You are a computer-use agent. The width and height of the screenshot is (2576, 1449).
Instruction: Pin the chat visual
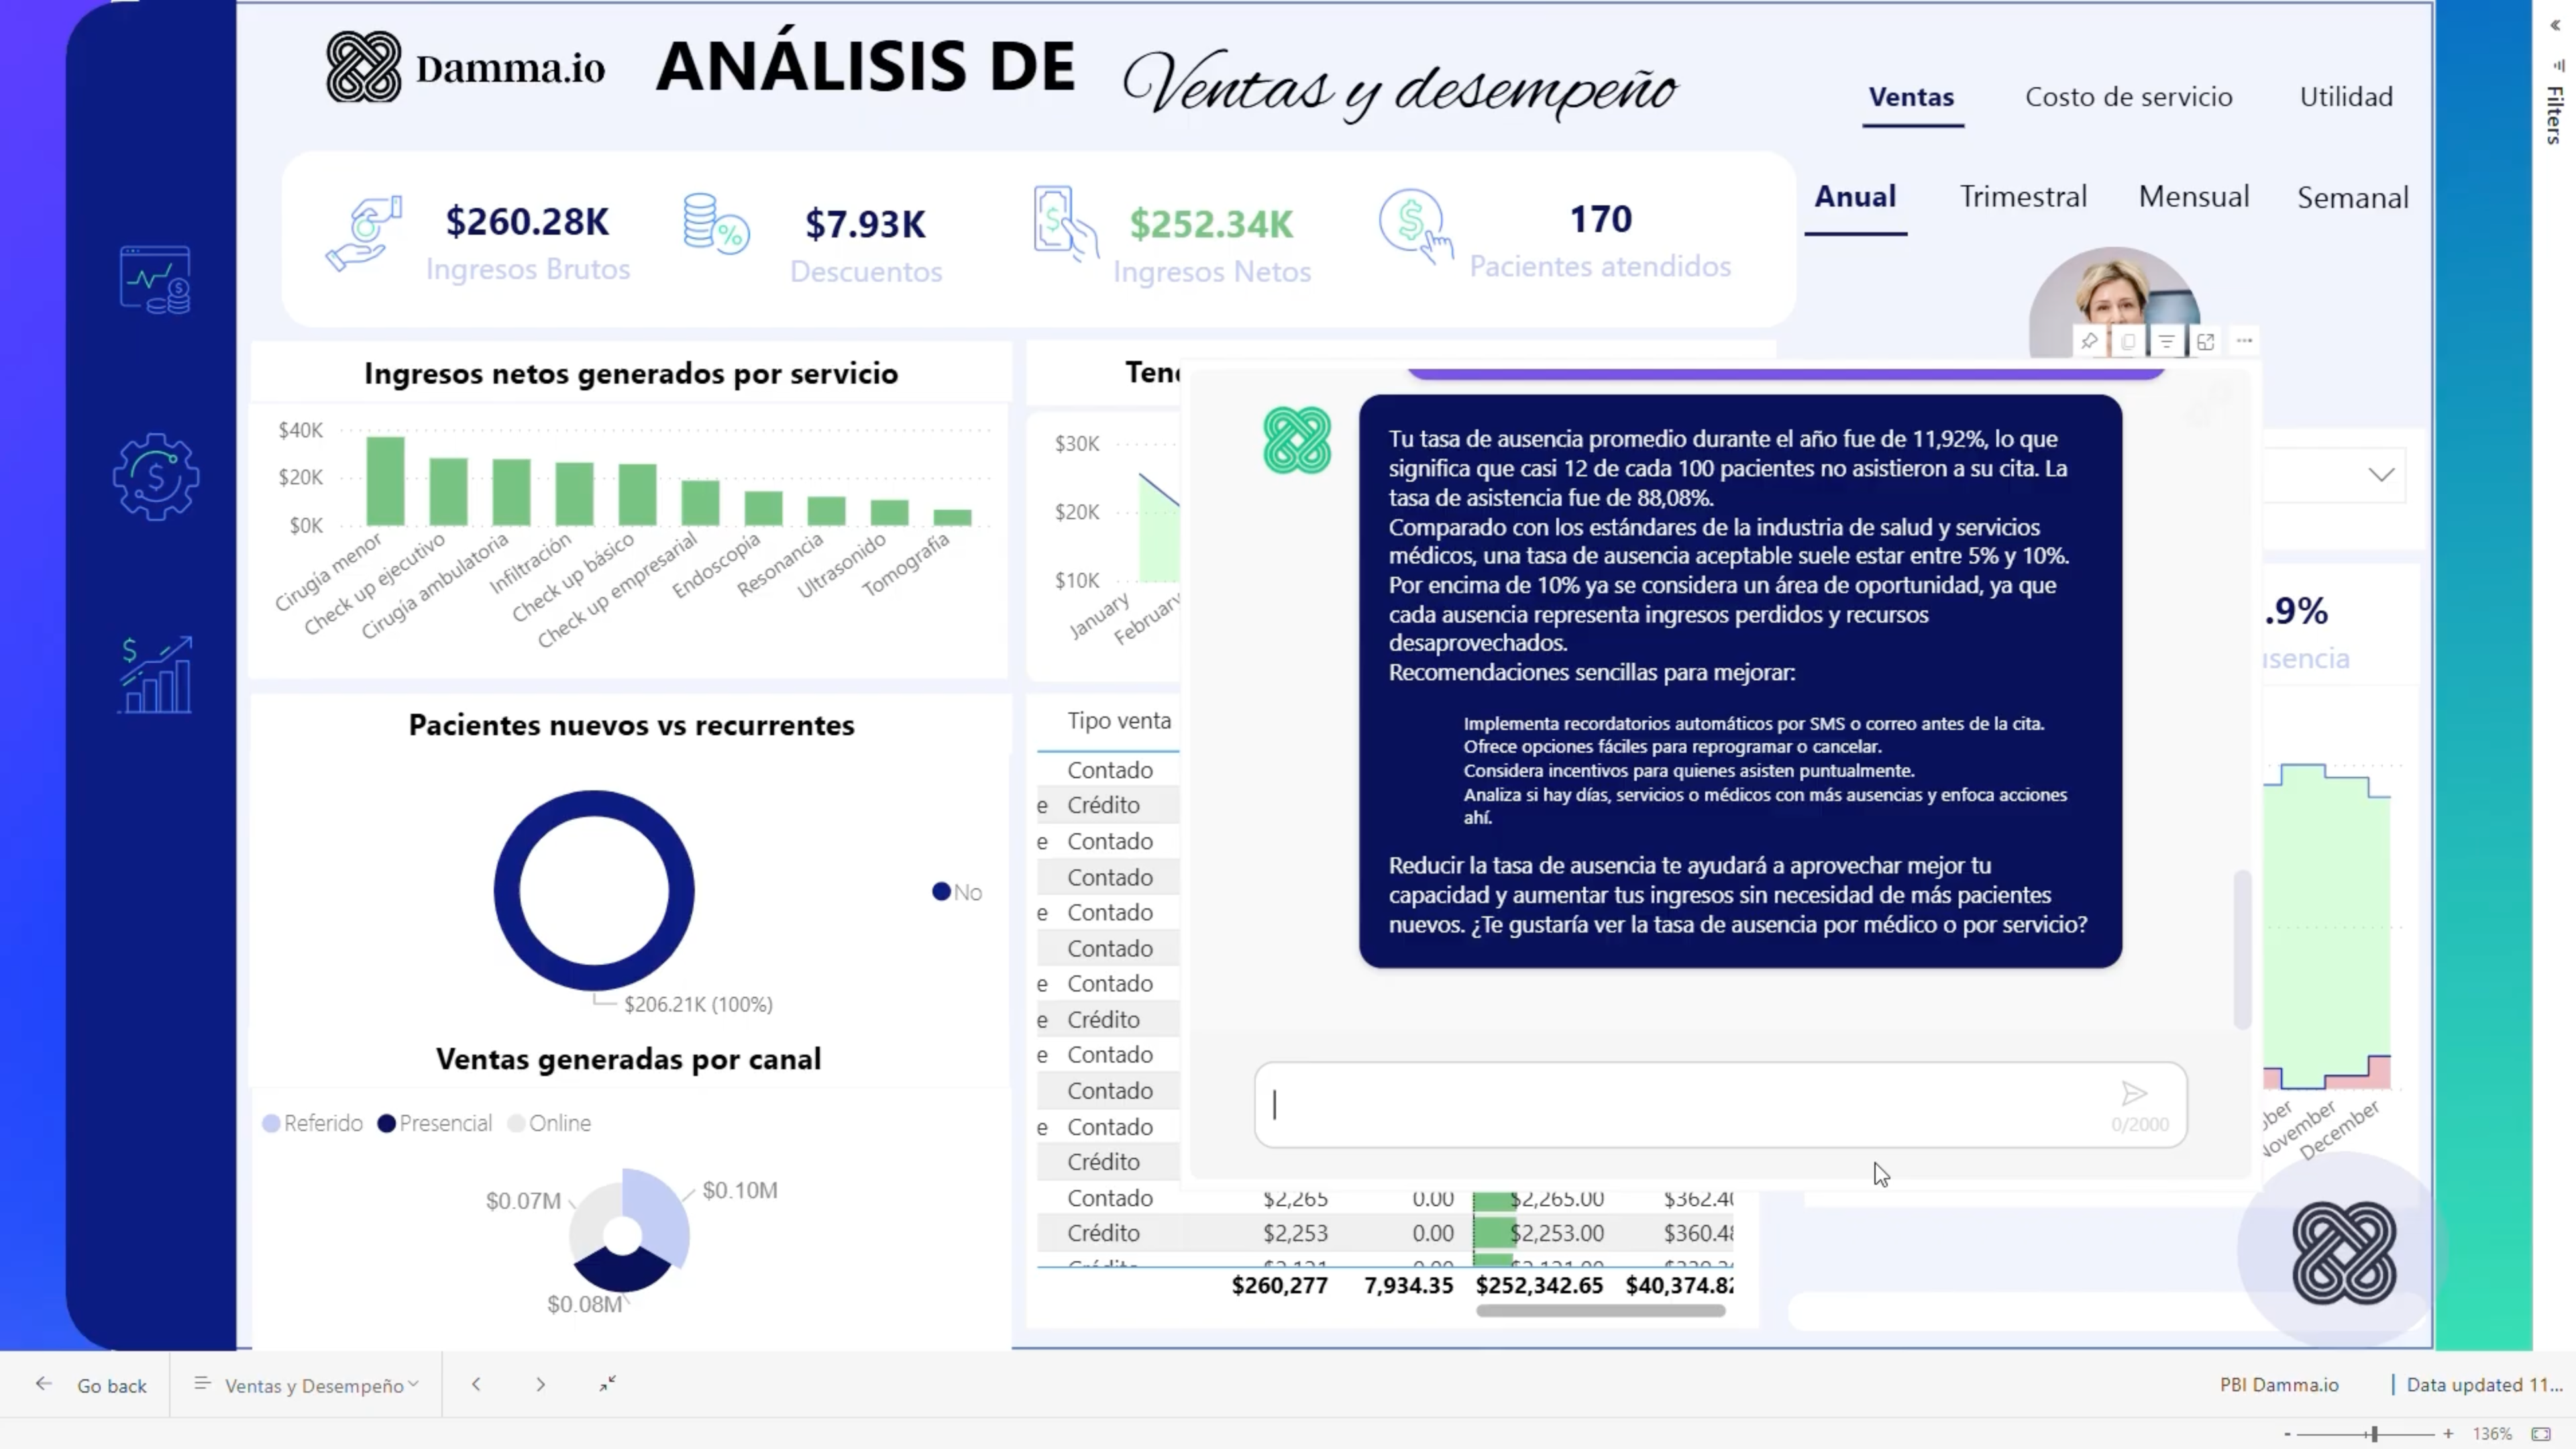pos(2089,342)
